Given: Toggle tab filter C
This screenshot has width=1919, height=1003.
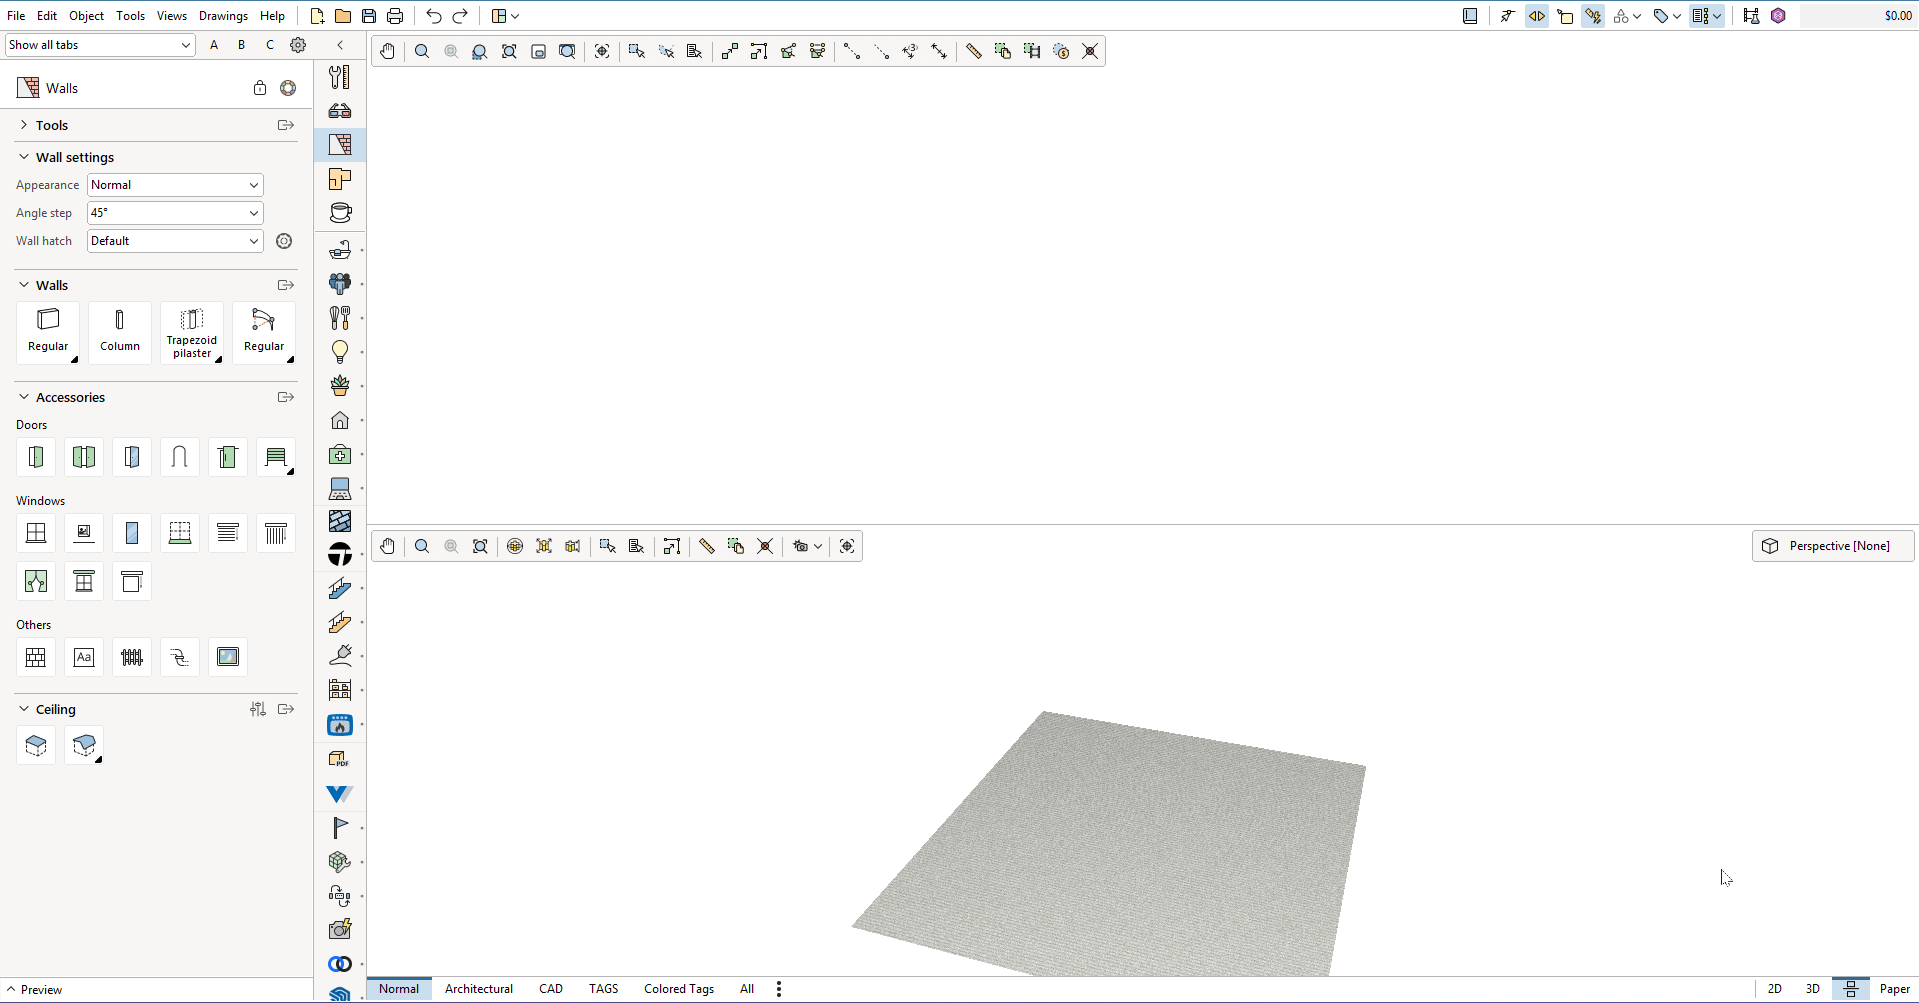Looking at the screenshot, I should coord(270,45).
